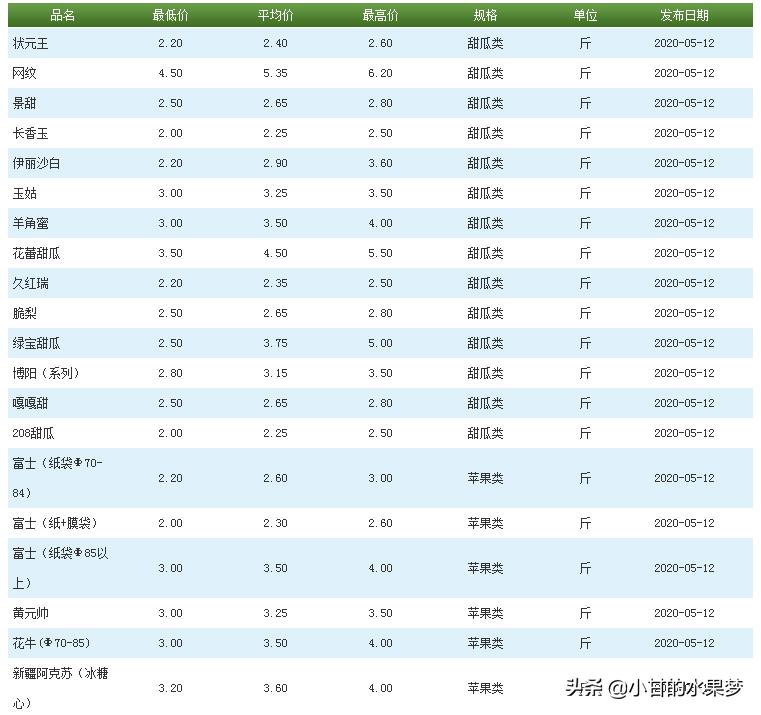Click the 新疆阿克苏（冰糖心） product name
Screen dimensions: 761x715
point(60,688)
